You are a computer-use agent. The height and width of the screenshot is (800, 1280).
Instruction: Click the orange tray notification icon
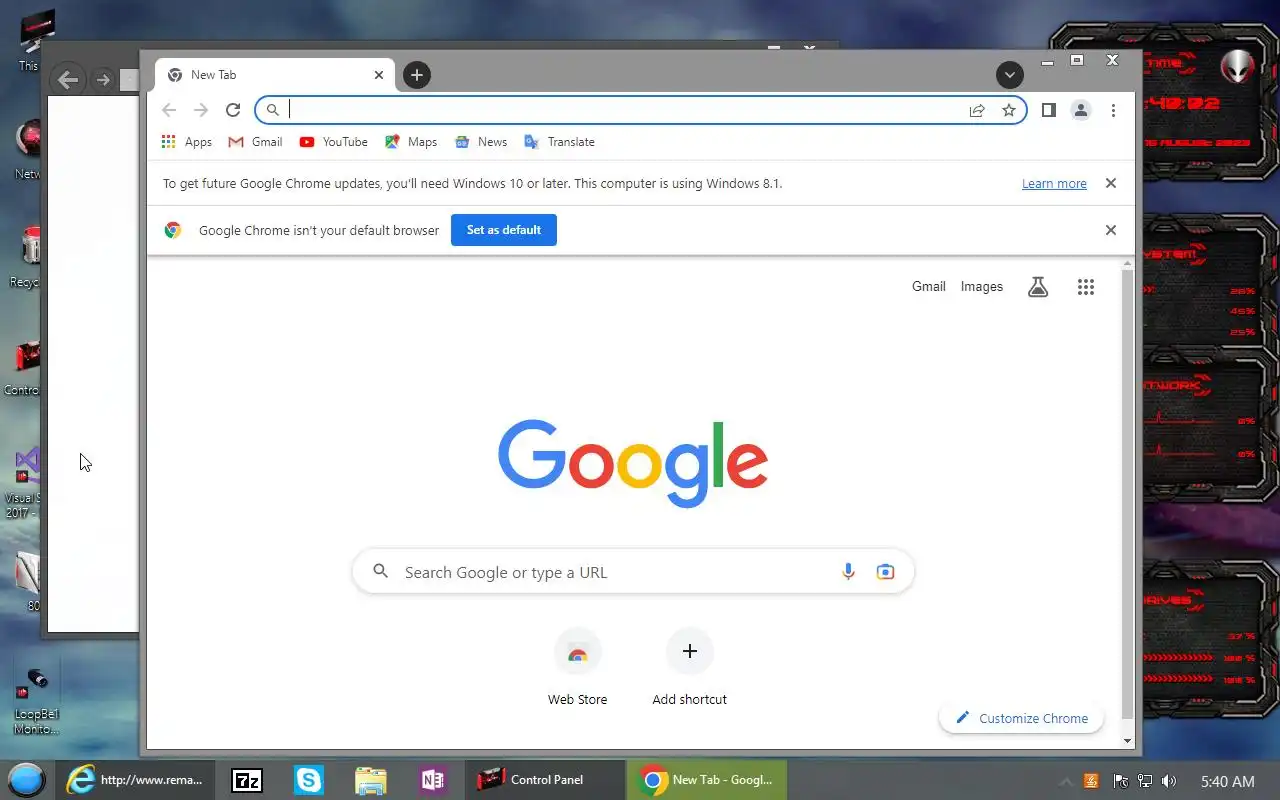1092,781
